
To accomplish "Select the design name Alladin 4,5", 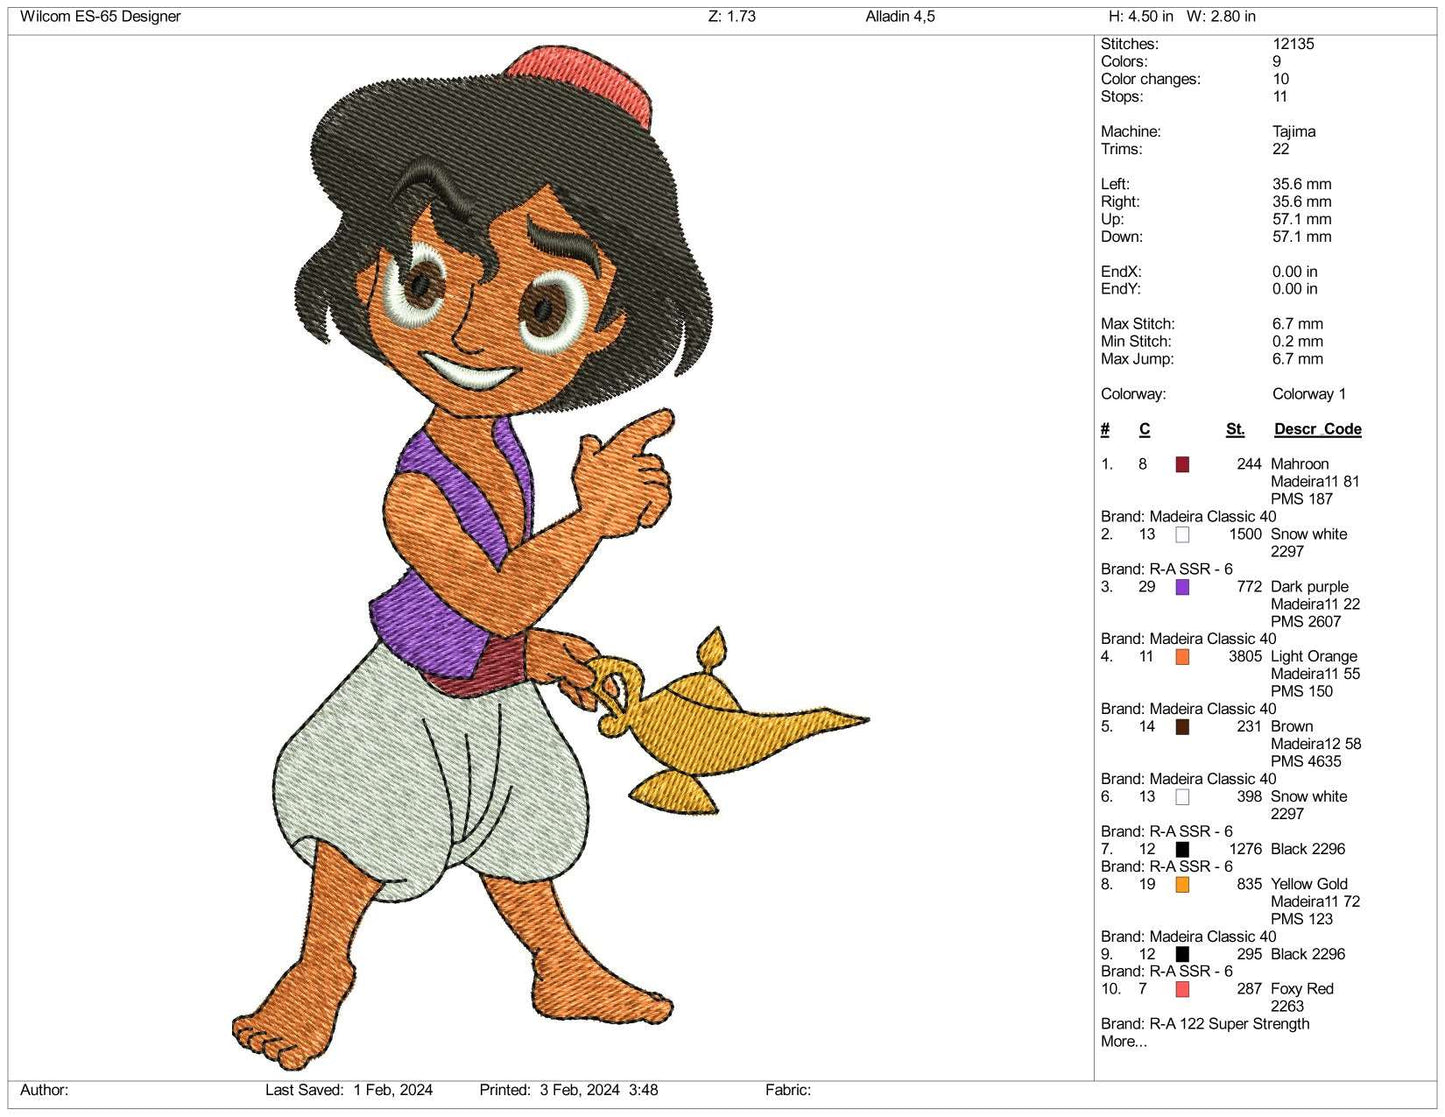I will point(900,16).
